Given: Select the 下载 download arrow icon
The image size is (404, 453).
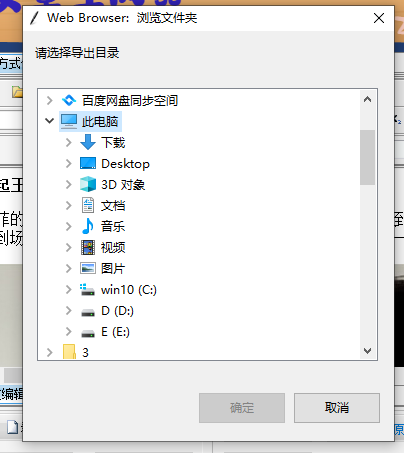Looking at the screenshot, I should [88, 142].
